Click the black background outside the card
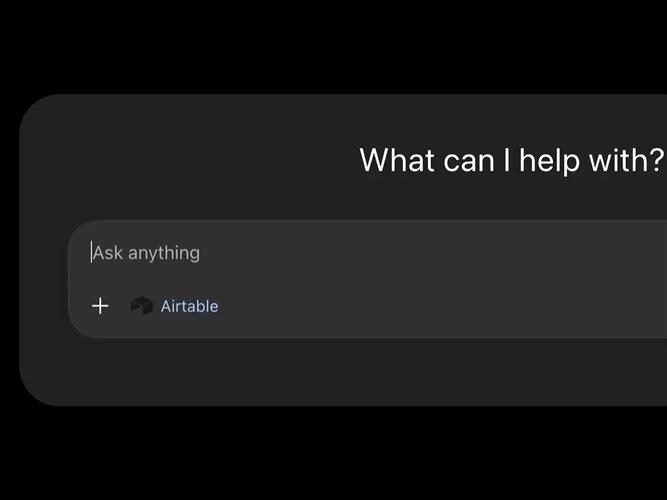Screen dimensions: 667x500 332,455
